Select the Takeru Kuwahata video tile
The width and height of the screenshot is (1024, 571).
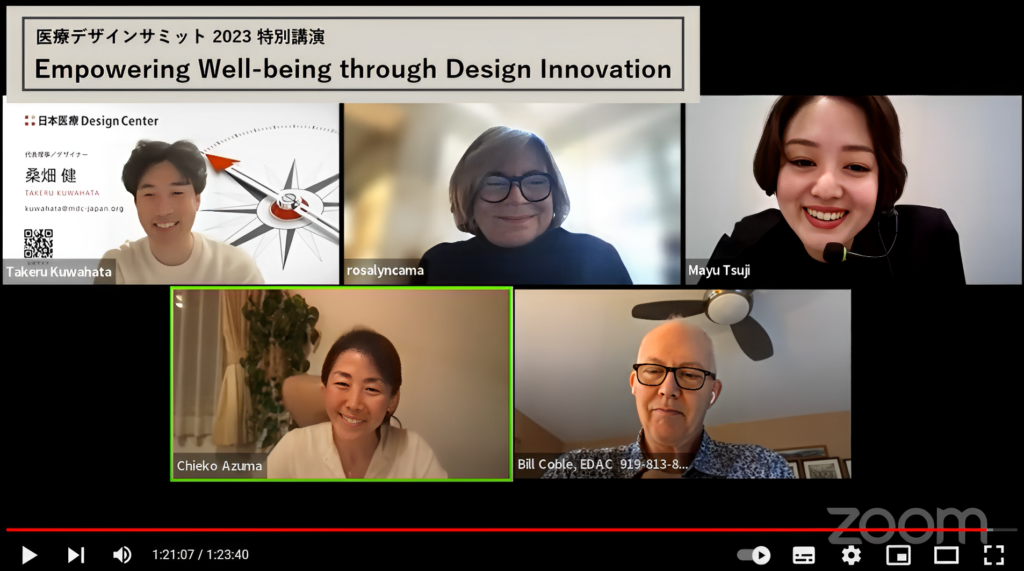[x=171, y=193]
